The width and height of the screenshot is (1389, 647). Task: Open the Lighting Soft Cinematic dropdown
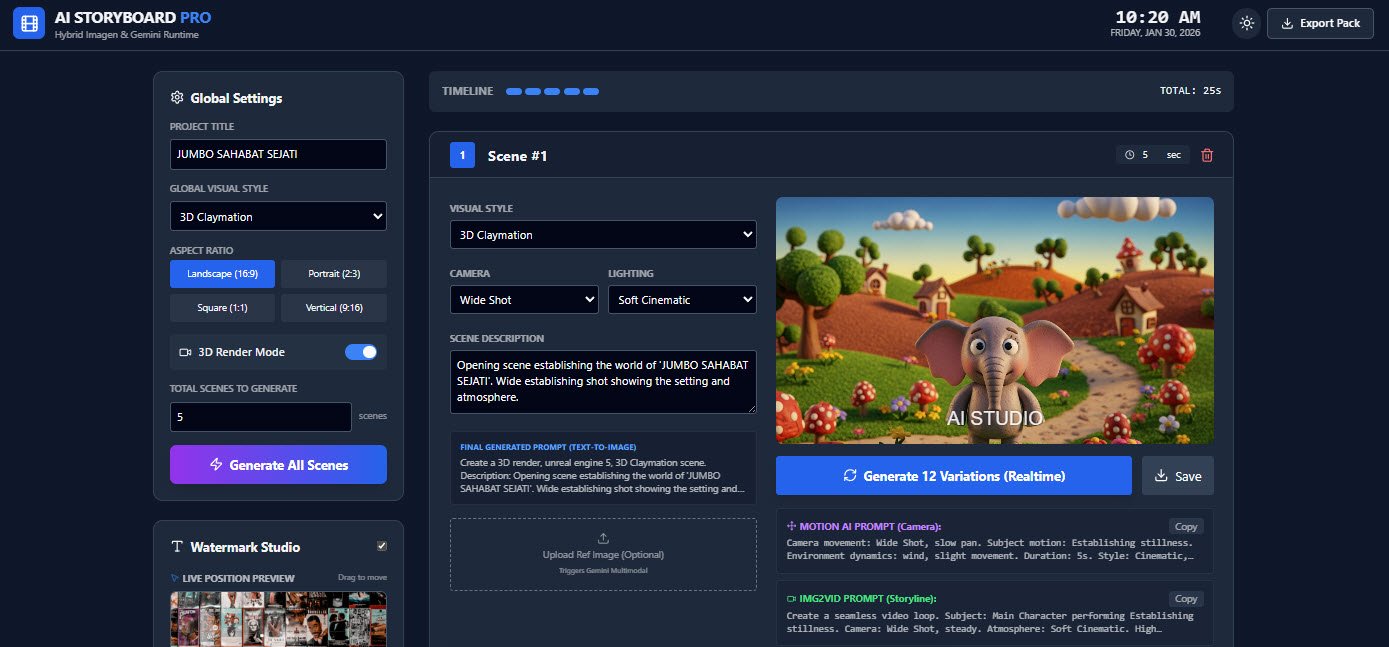[x=682, y=300]
